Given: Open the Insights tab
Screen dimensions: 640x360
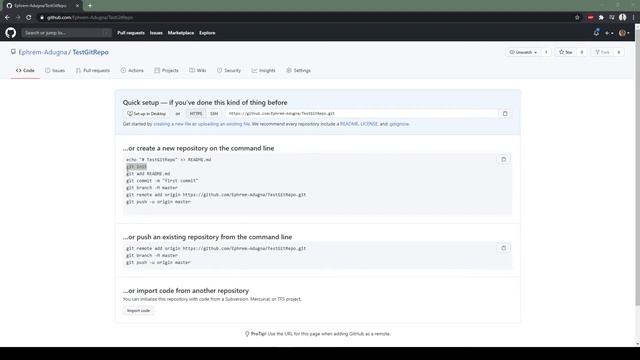Looking at the screenshot, I should tap(264, 71).
